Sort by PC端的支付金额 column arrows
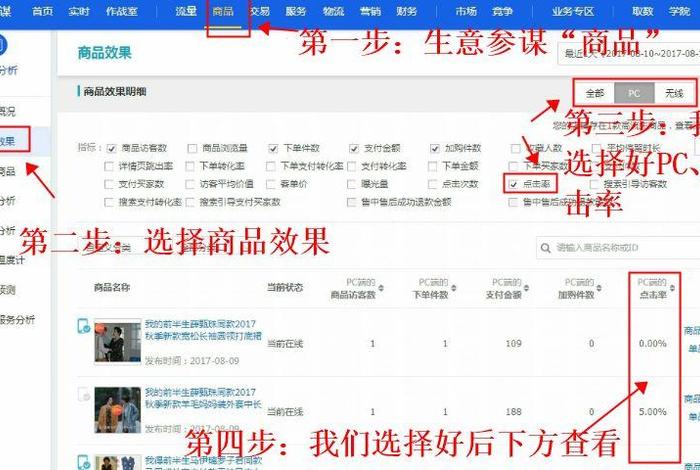The width and height of the screenshot is (700, 470). [526, 288]
